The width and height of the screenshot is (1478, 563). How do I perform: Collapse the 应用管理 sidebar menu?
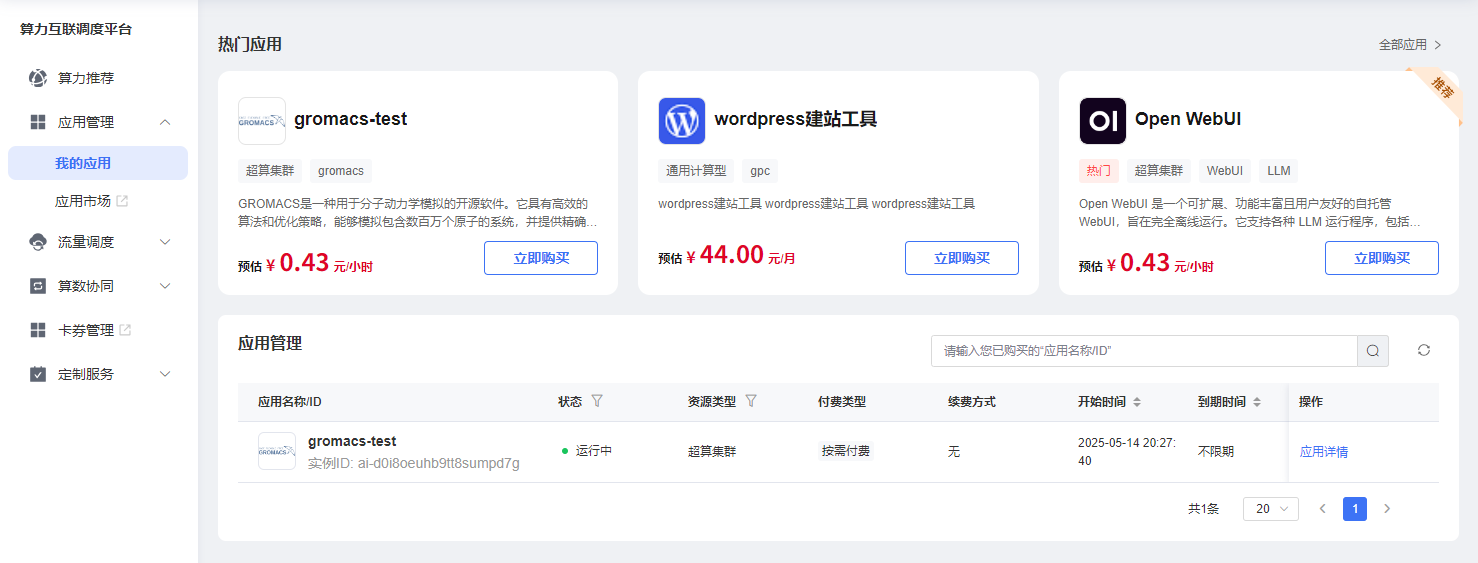pyautogui.click(x=166, y=122)
